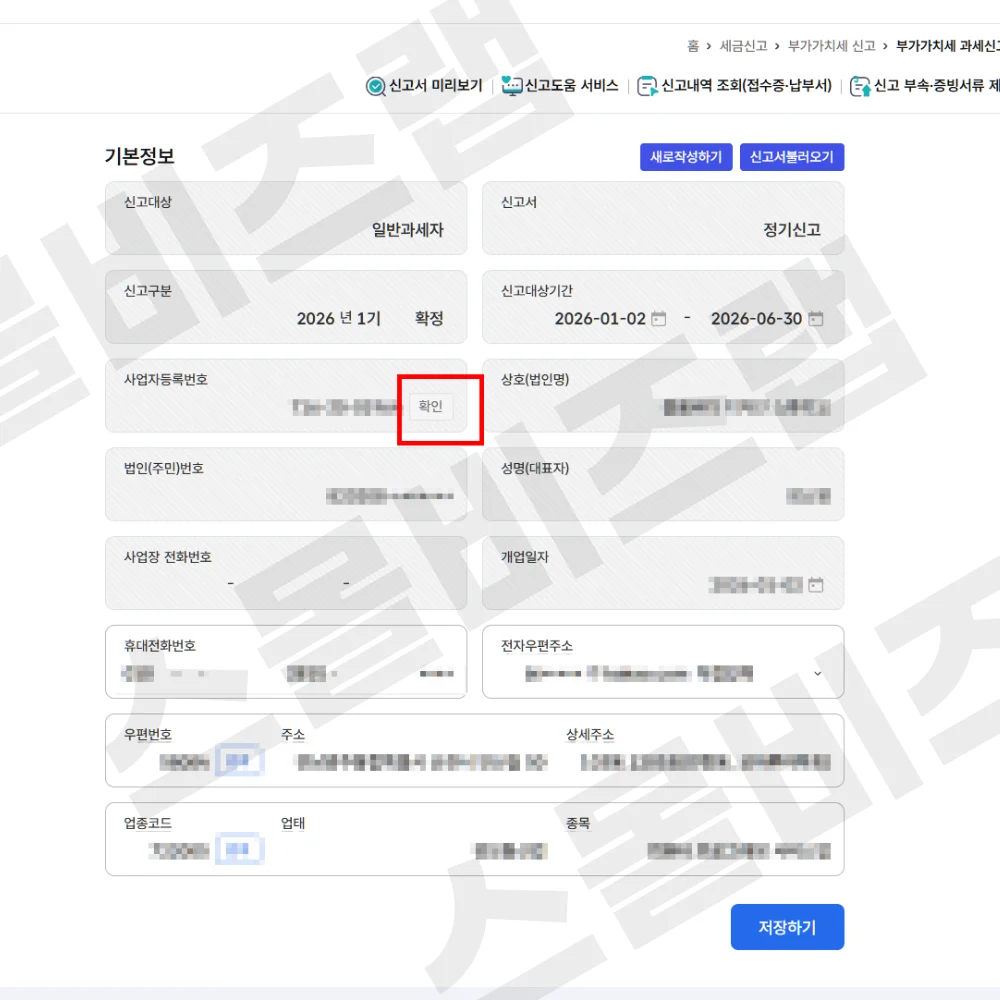1000x1000 pixels.
Task: Open calendar icon in 개업일자 field
Action: point(816,585)
